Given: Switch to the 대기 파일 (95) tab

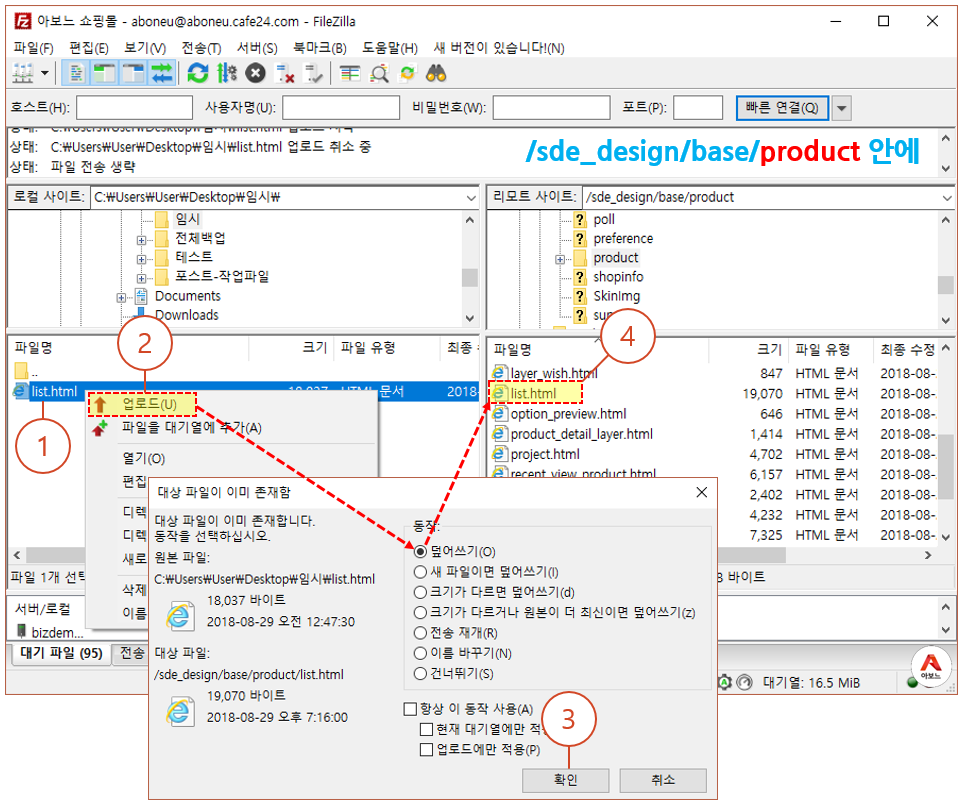Looking at the screenshot, I should point(61,653).
